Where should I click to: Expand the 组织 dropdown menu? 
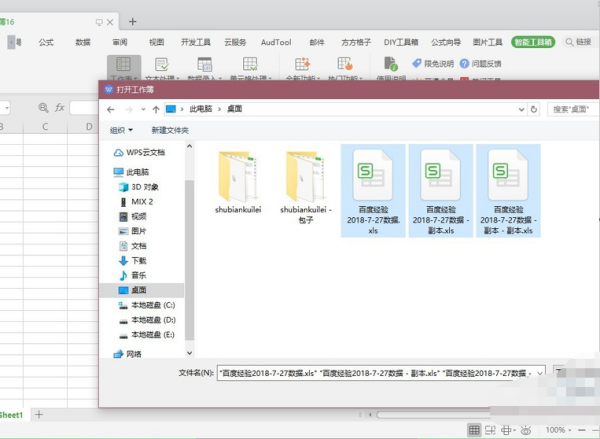pos(122,130)
